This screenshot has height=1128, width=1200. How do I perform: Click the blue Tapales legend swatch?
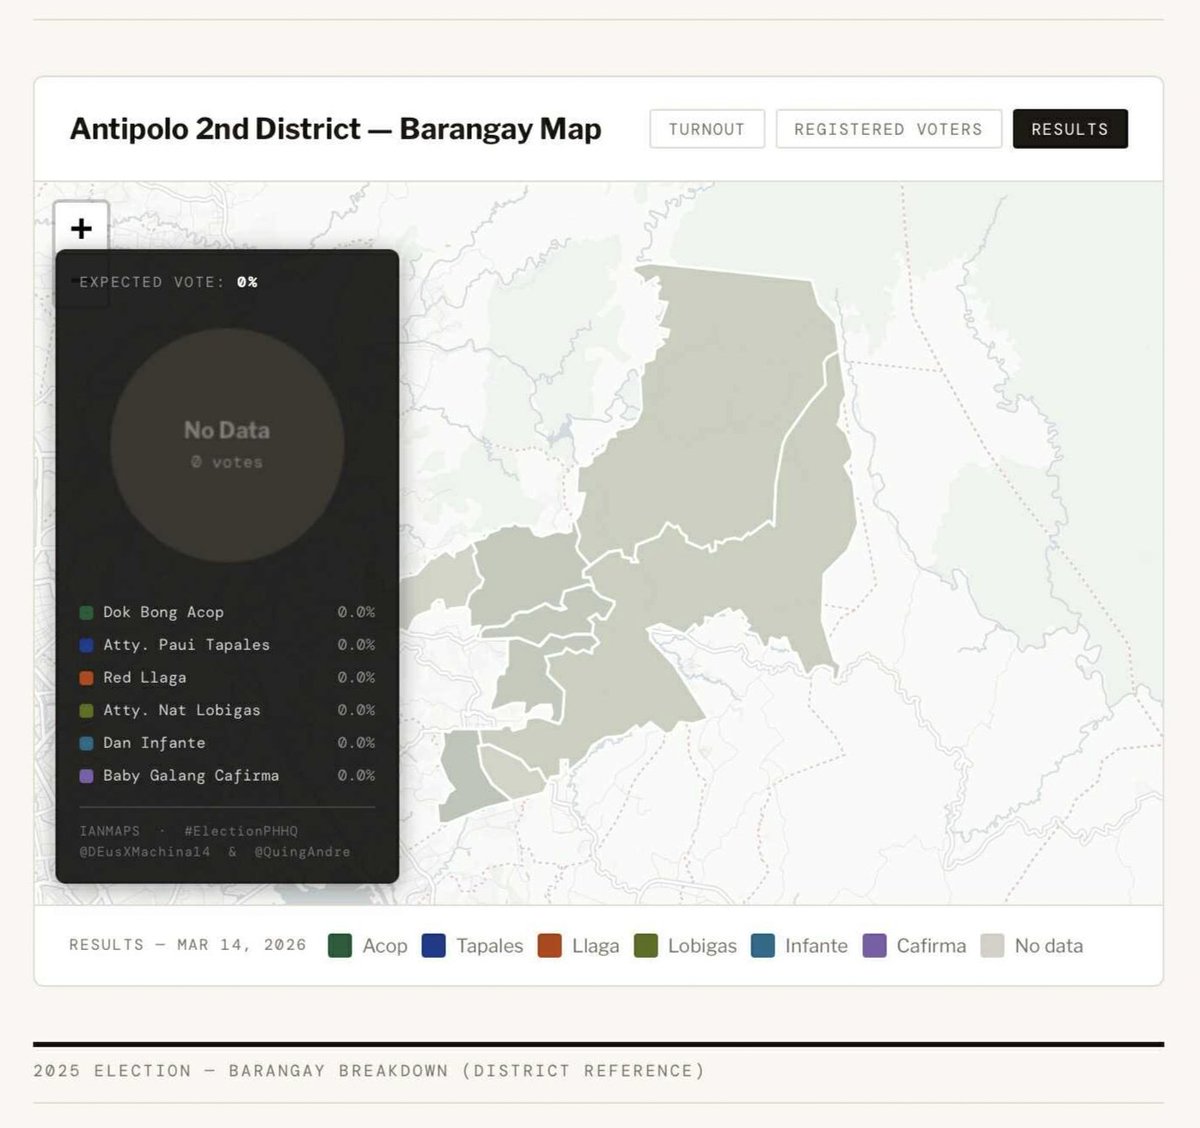(434, 946)
